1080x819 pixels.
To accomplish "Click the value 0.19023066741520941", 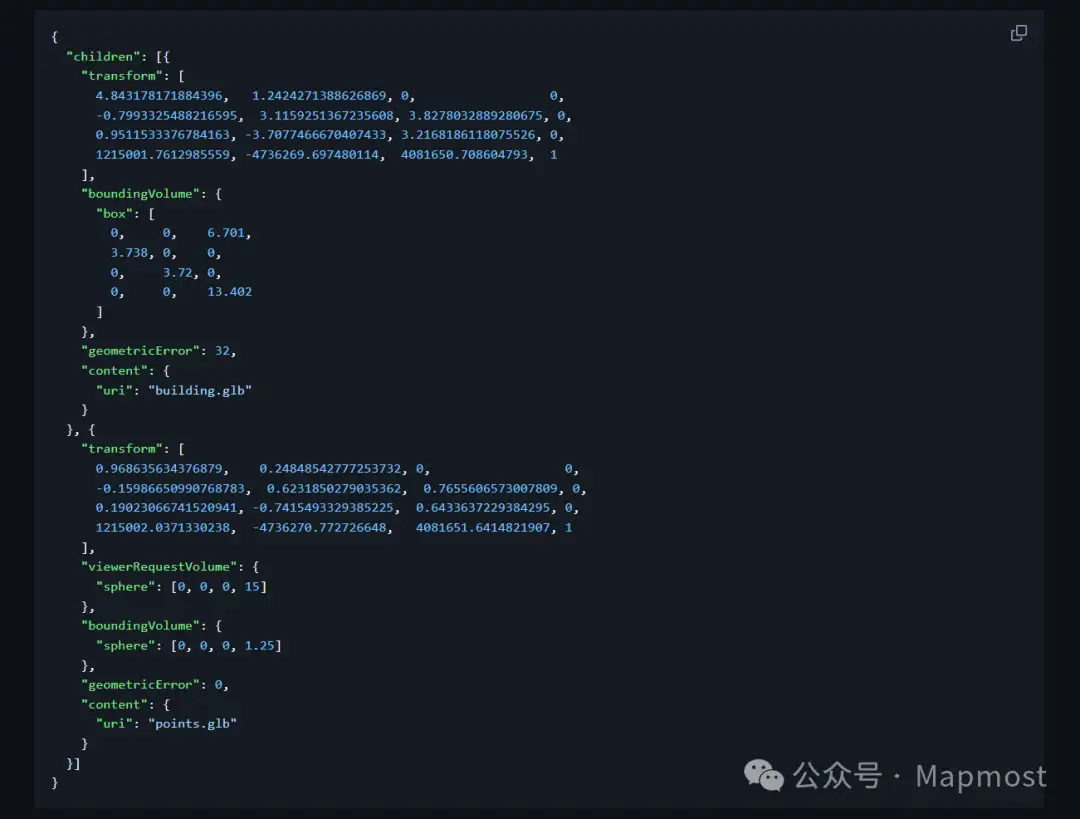I will point(166,508).
